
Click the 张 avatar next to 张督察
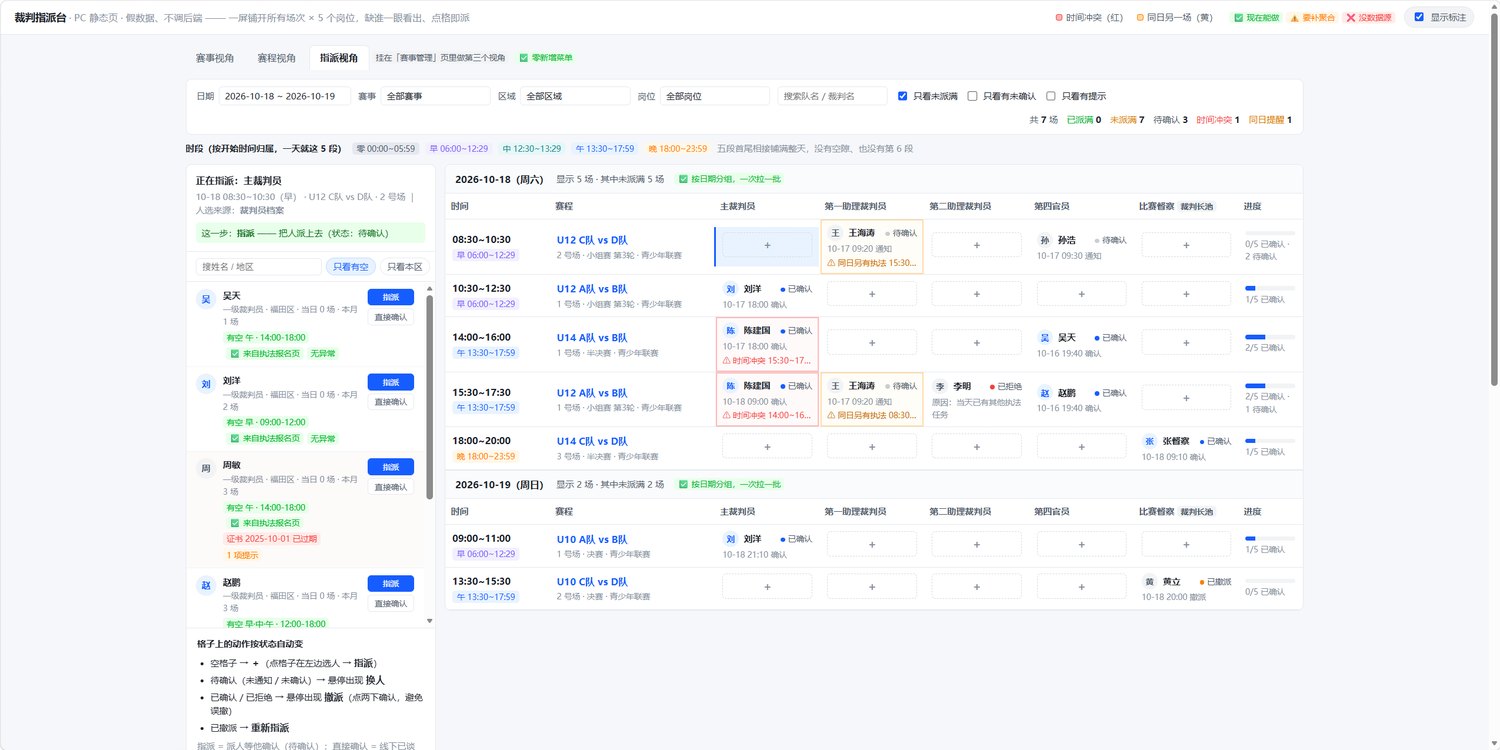point(1150,441)
